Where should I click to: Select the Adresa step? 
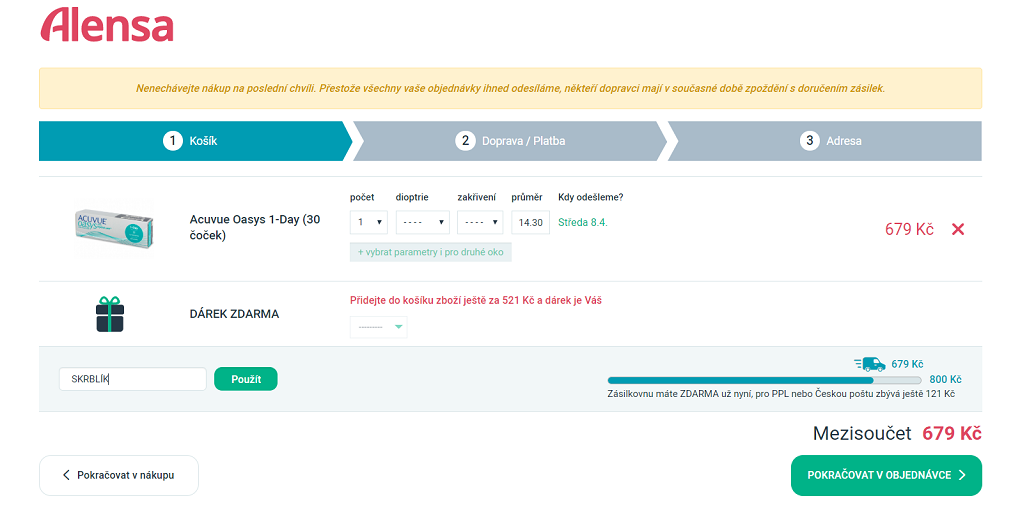pos(825,141)
